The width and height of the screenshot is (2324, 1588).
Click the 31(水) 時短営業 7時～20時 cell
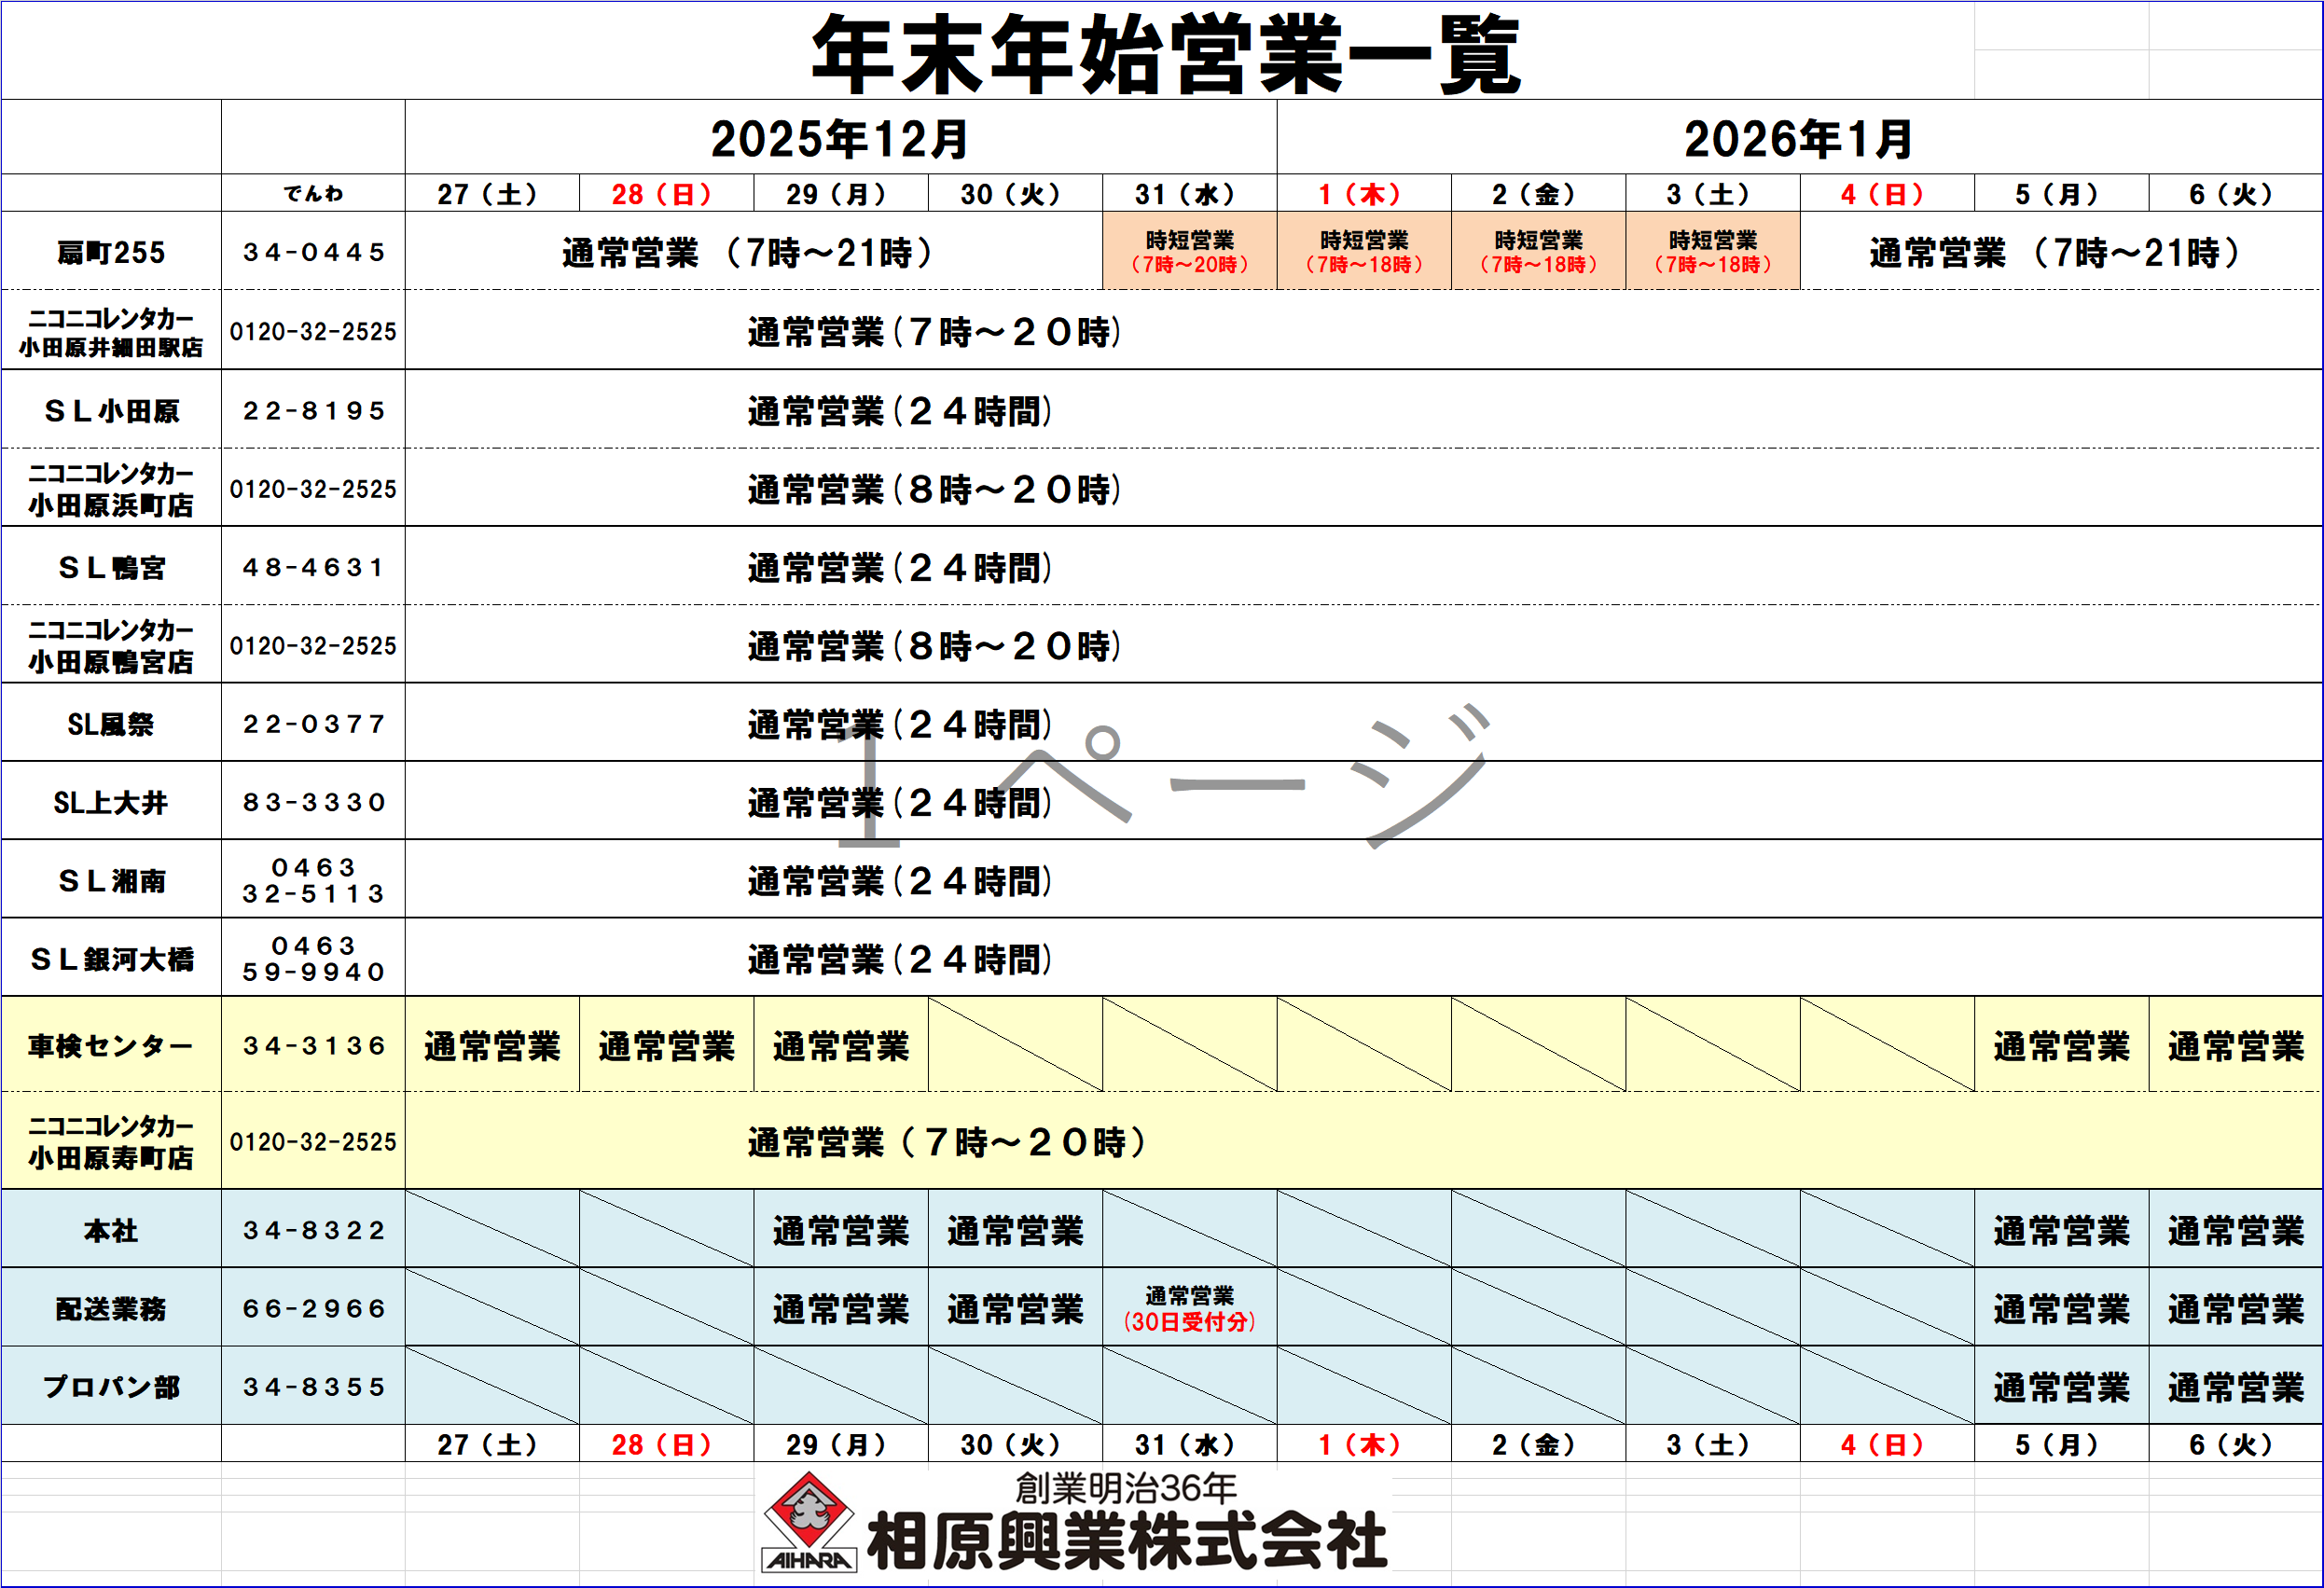coord(1189,252)
